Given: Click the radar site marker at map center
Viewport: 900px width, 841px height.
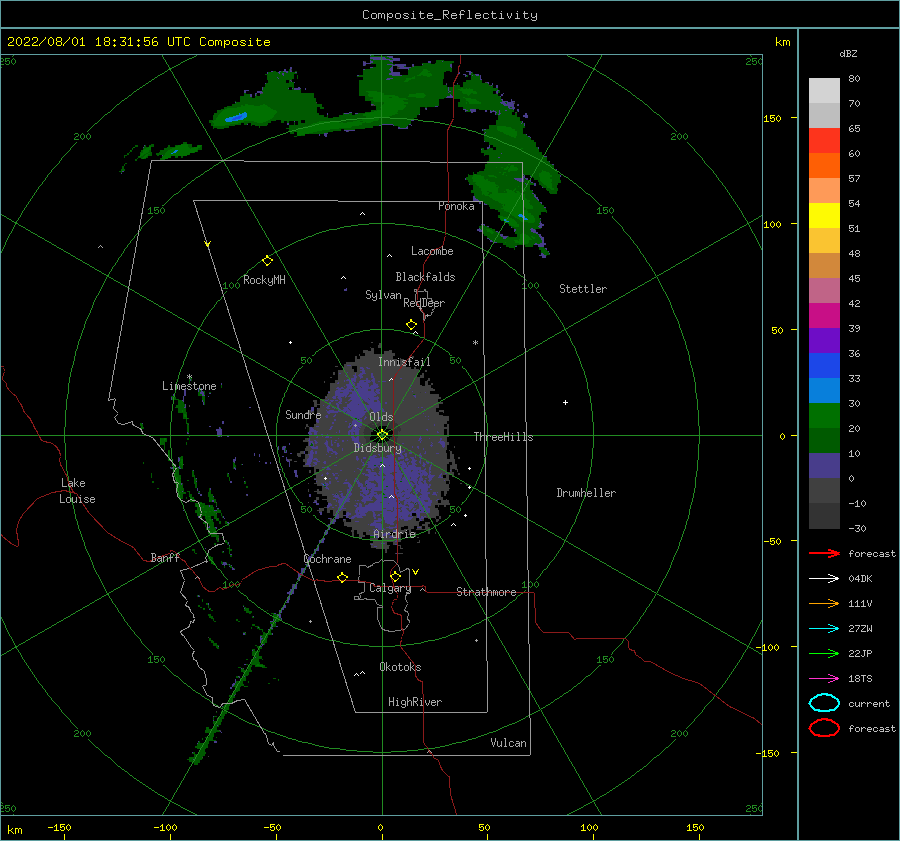Looking at the screenshot, I should 382,435.
